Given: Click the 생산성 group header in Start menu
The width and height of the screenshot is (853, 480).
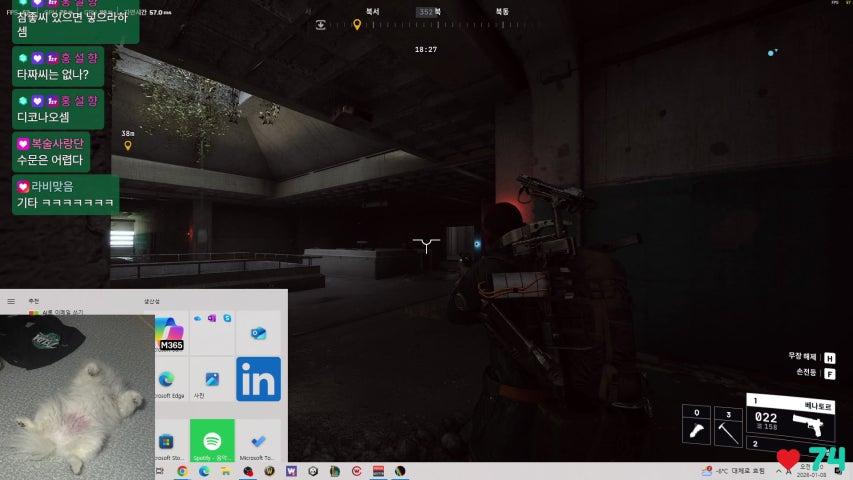Looking at the screenshot, I should (152, 301).
